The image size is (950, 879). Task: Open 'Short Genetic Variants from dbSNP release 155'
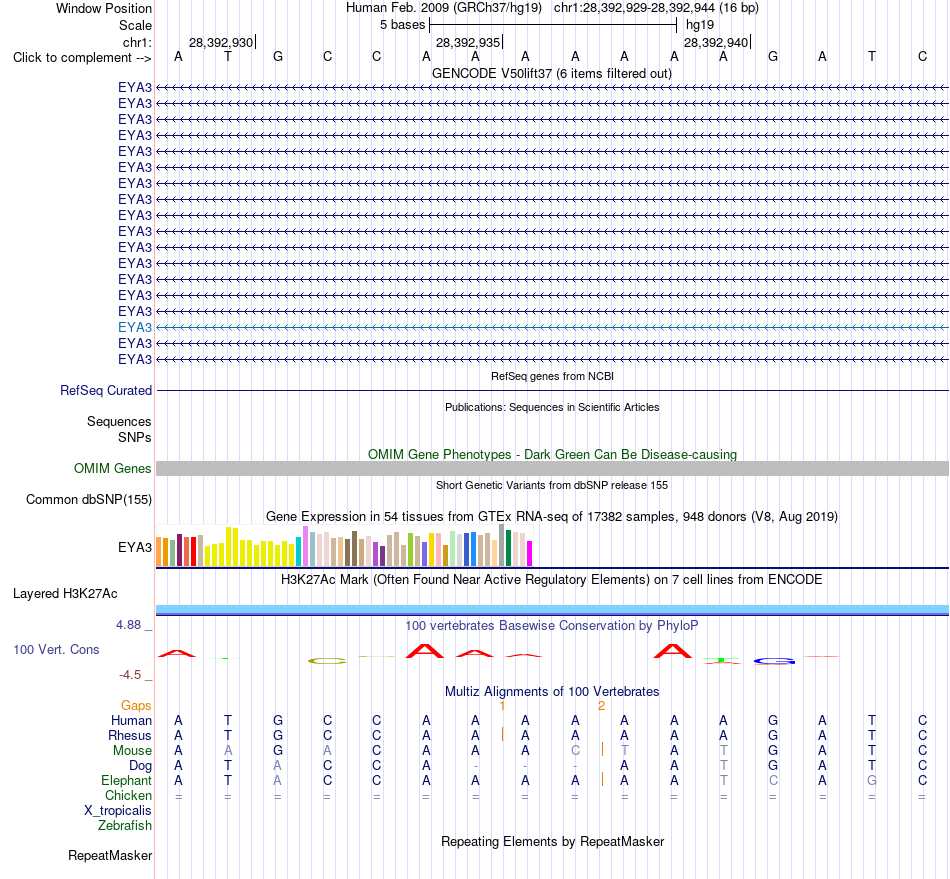pos(552,485)
